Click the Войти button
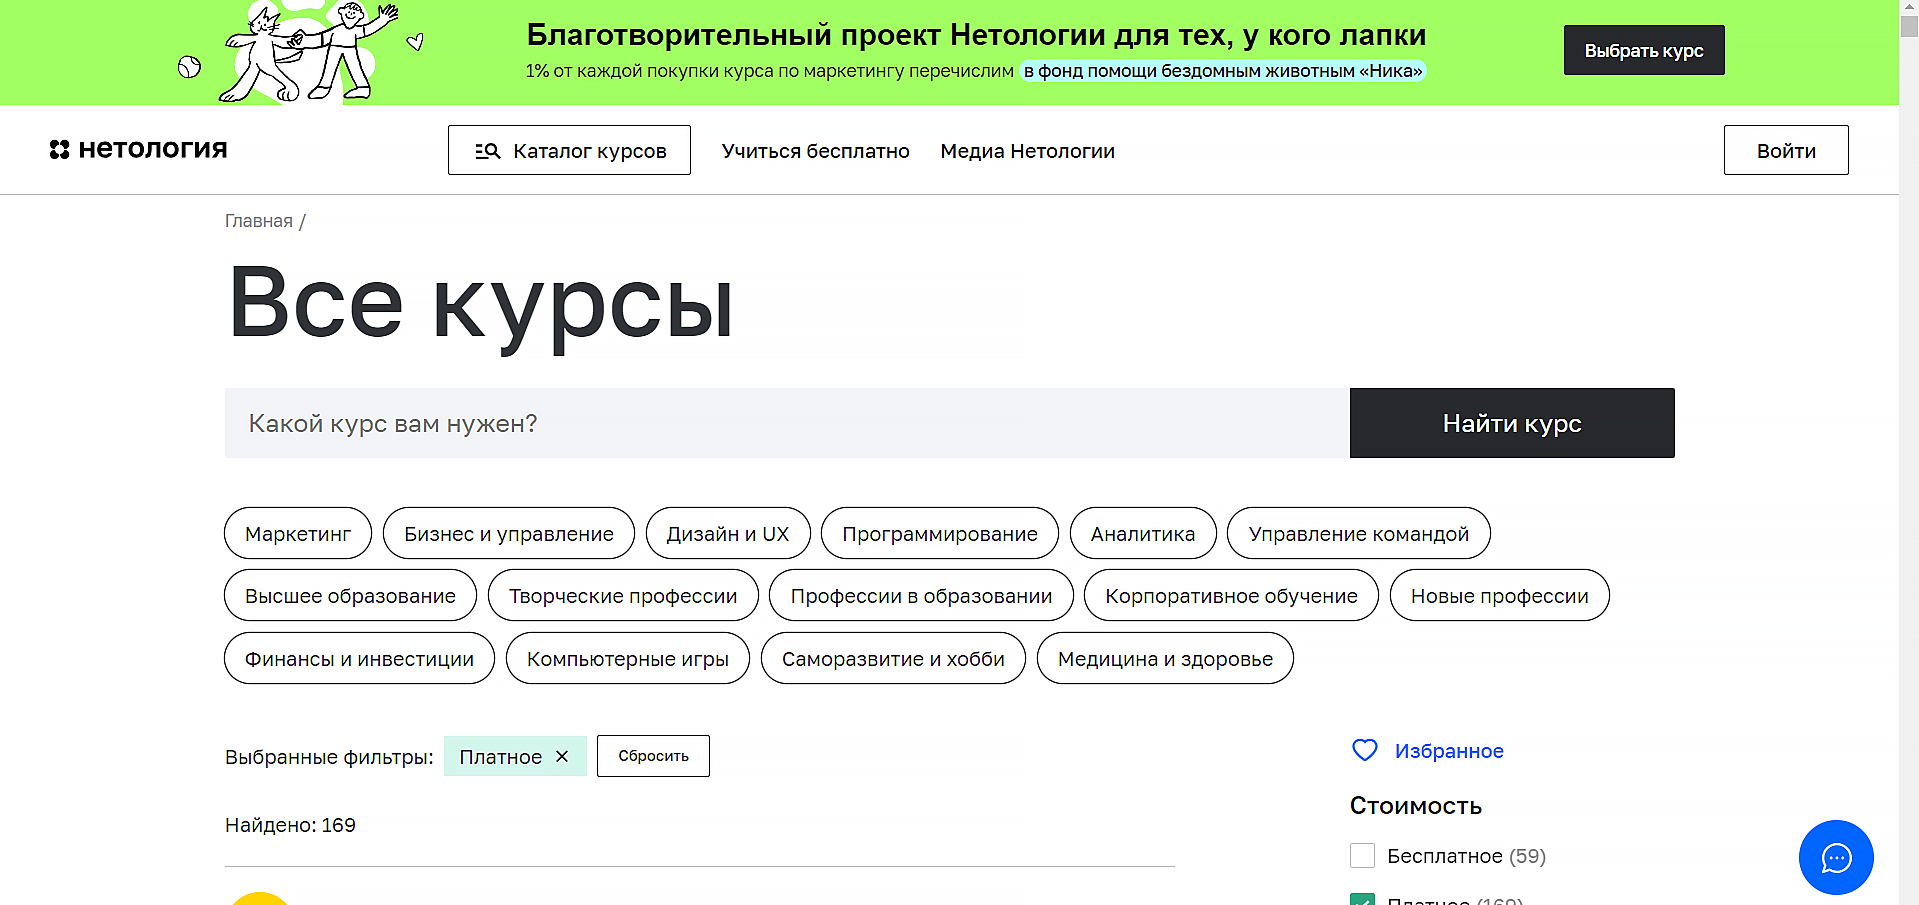This screenshot has width=1919, height=905. tap(1786, 150)
